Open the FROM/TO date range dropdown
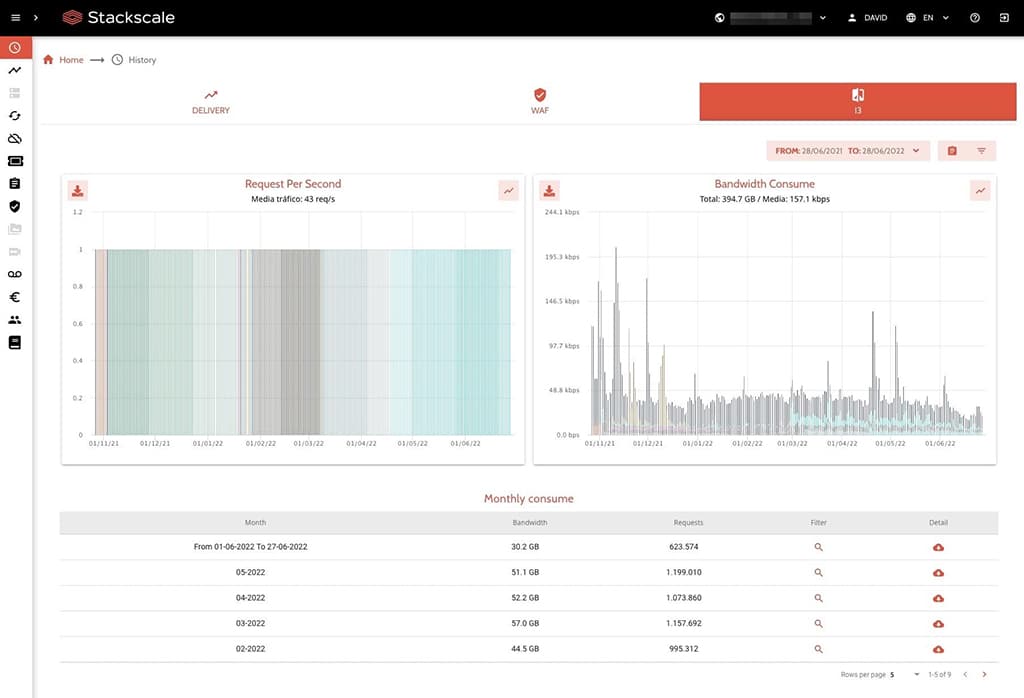The height and width of the screenshot is (698, 1024). click(x=848, y=151)
